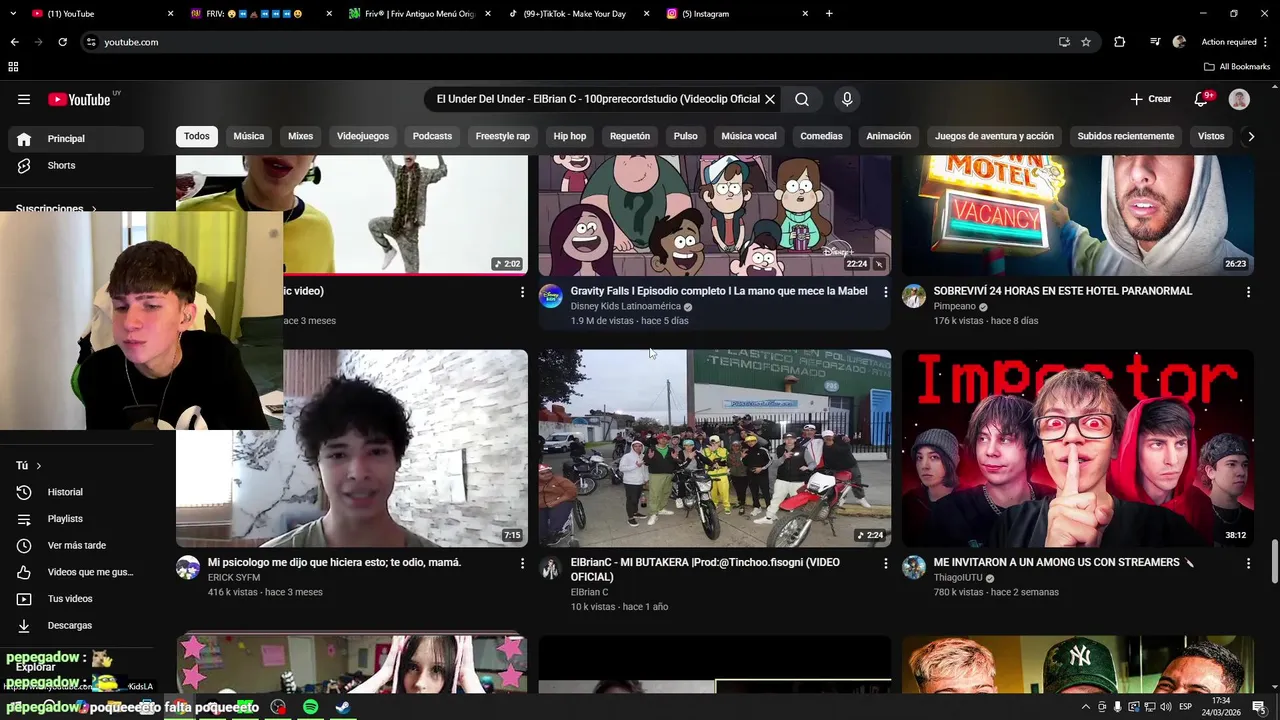Open All Bookmarks folder

pyautogui.click(x=1237, y=67)
